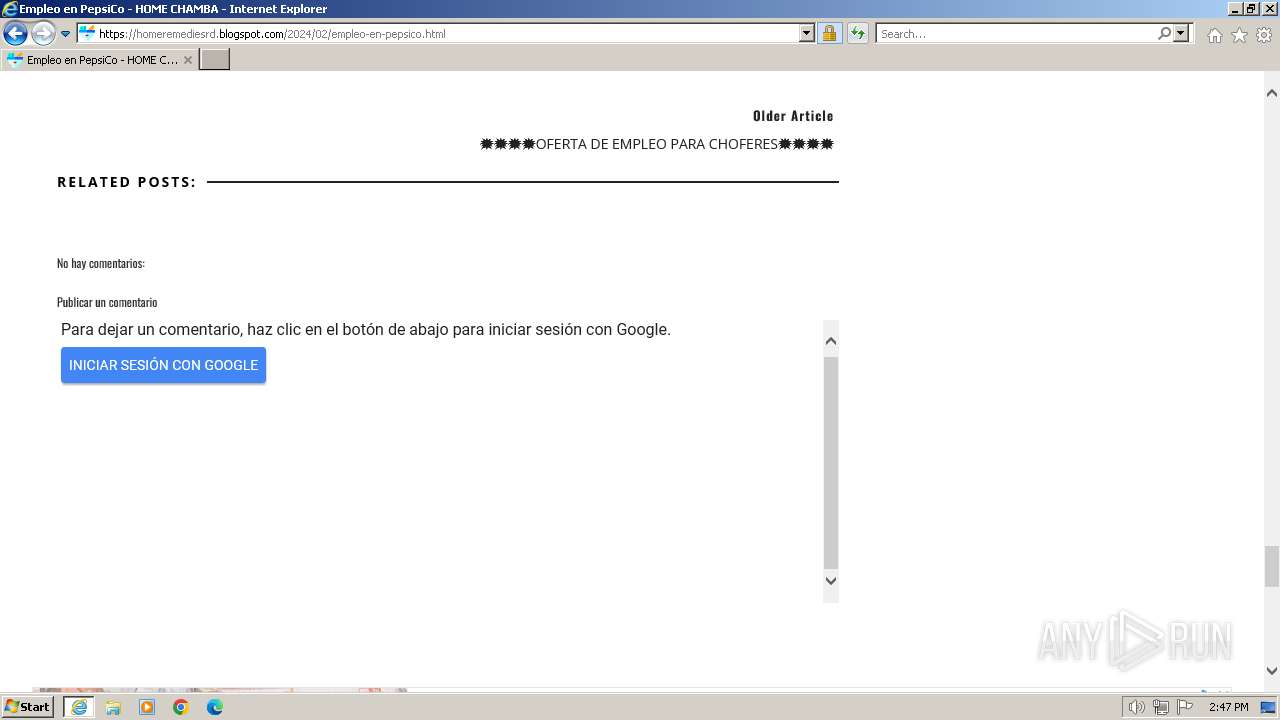Refresh the page with the reload icon
The height and width of the screenshot is (720, 1280).
click(x=857, y=33)
